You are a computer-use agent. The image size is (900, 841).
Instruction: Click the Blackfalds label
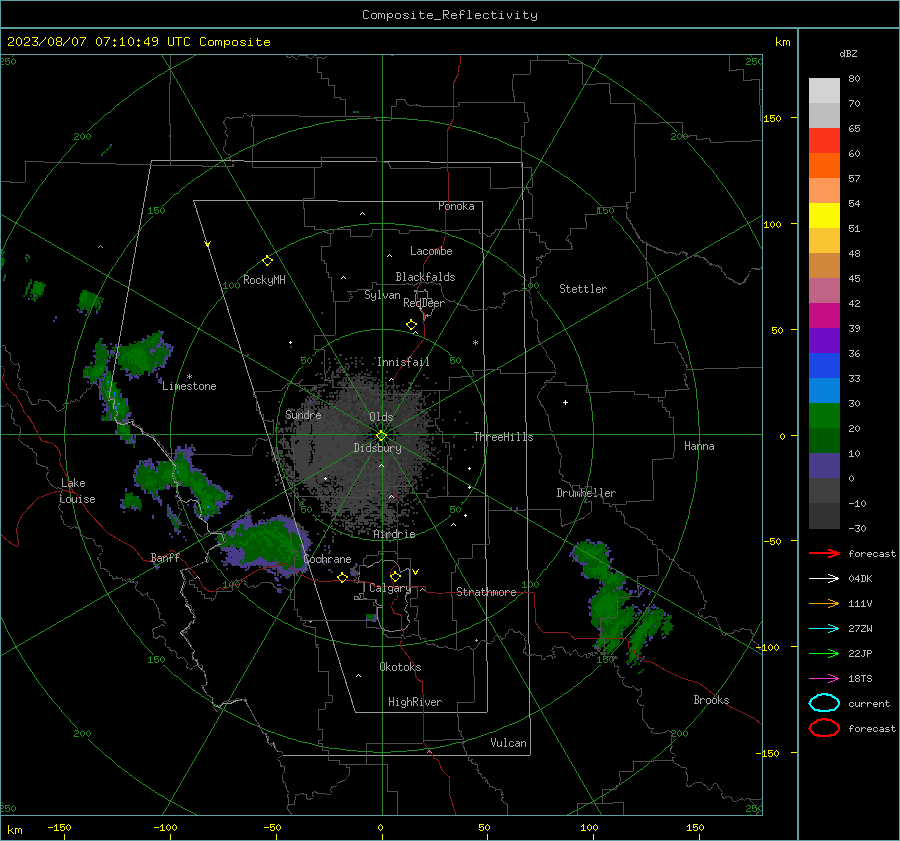[x=425, y=277]
